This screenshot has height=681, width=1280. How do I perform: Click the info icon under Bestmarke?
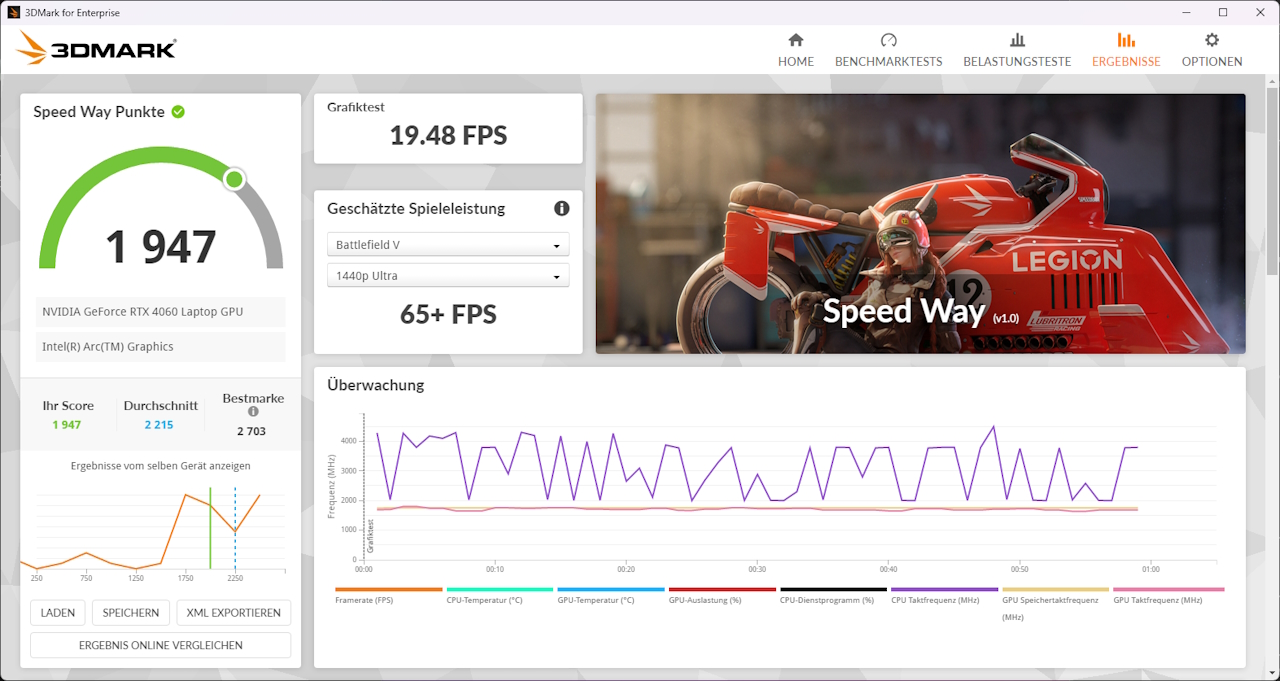(253, 412)
